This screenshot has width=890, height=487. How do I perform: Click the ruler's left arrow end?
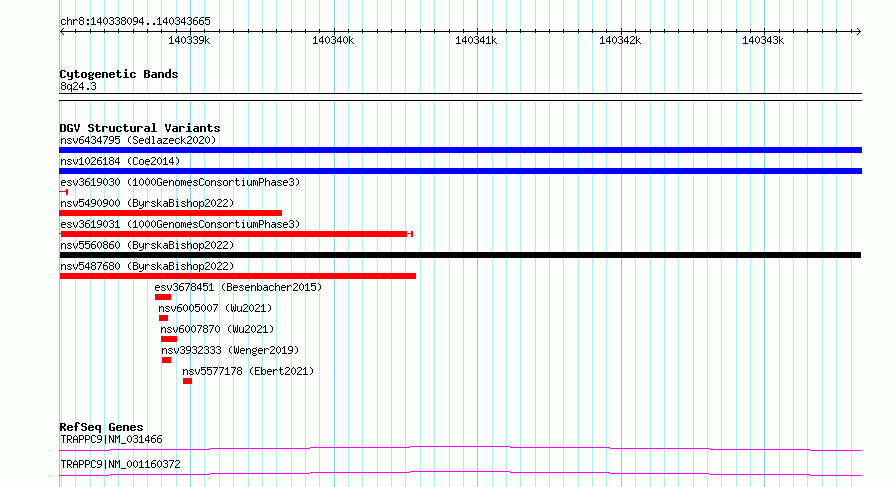[62, 32]
